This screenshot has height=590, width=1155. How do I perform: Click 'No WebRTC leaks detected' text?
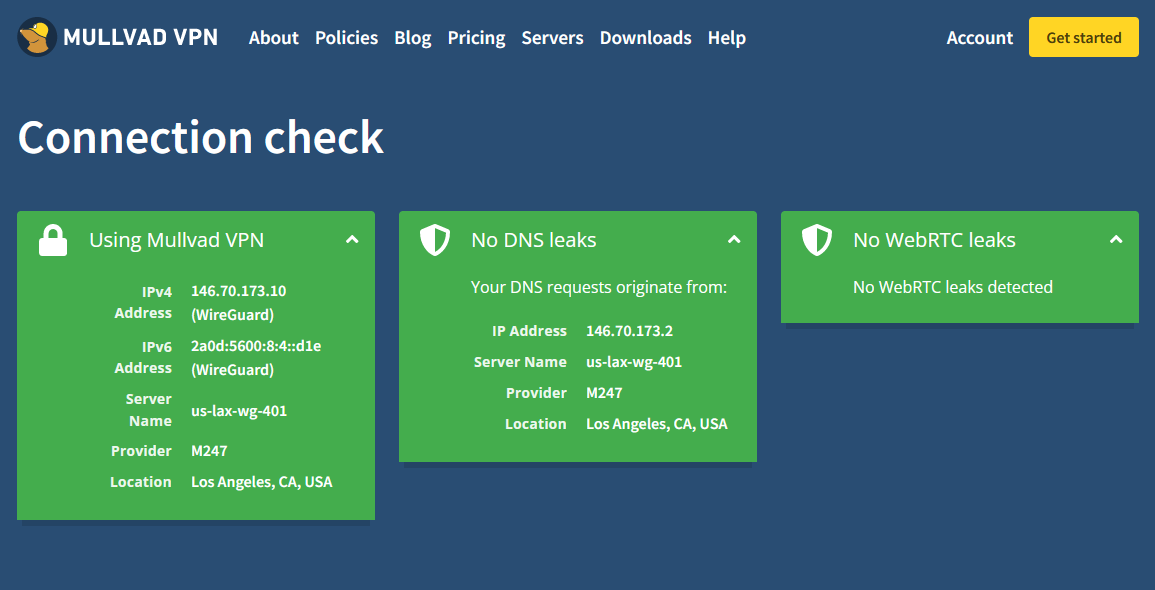pos(953,287)
